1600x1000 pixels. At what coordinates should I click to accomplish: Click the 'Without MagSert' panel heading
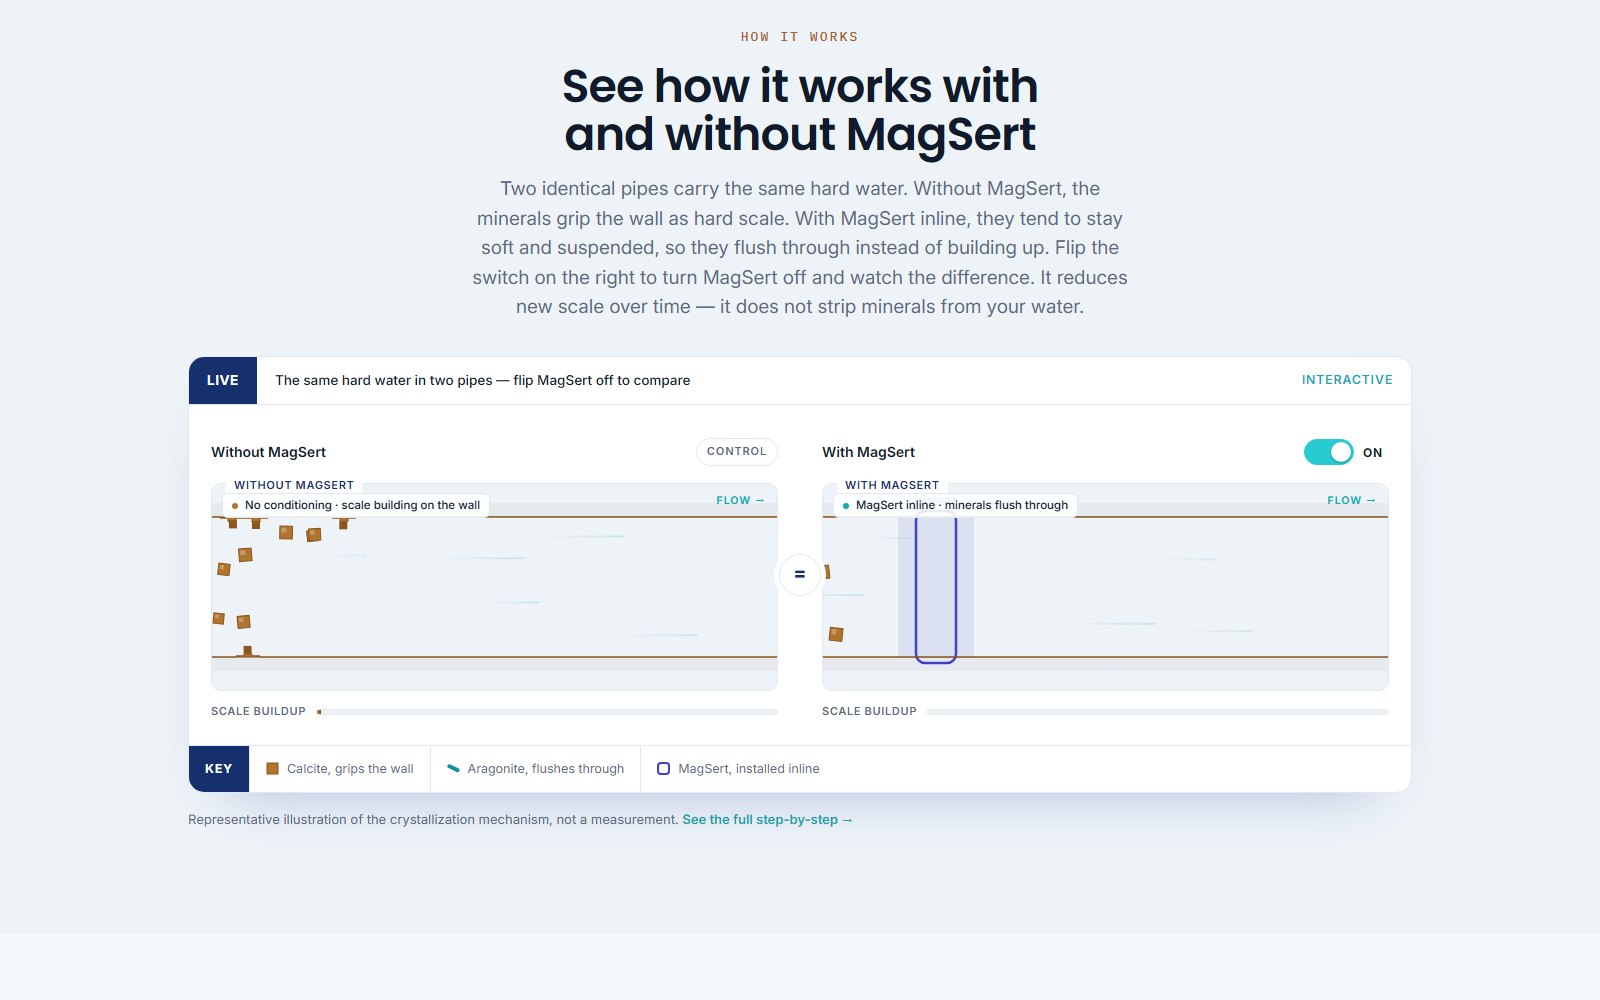tap(268, 452)
